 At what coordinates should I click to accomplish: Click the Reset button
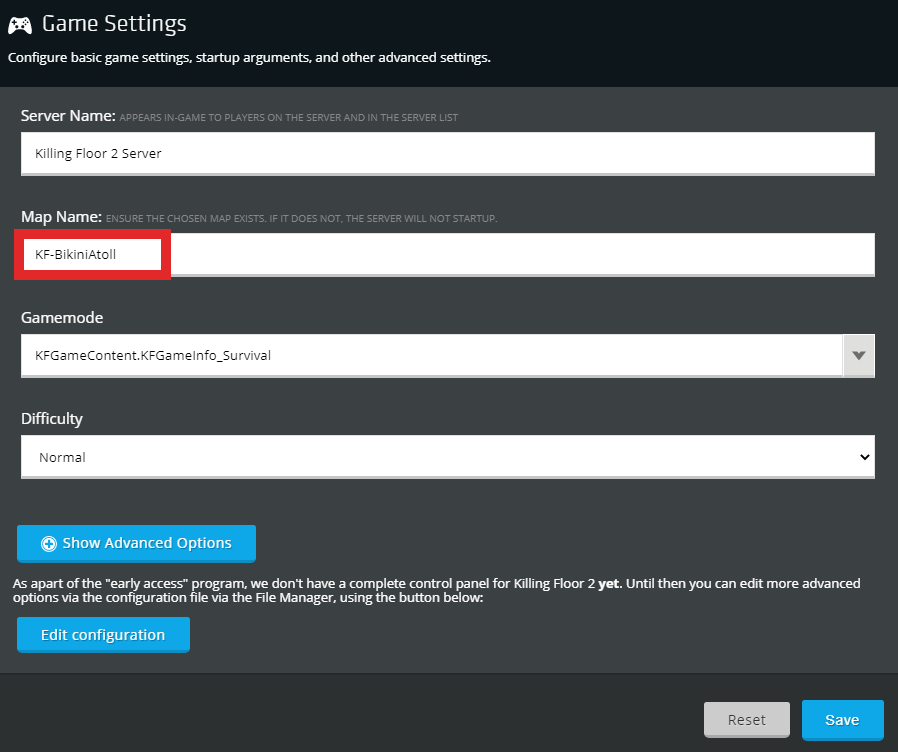tap(747, 719)
